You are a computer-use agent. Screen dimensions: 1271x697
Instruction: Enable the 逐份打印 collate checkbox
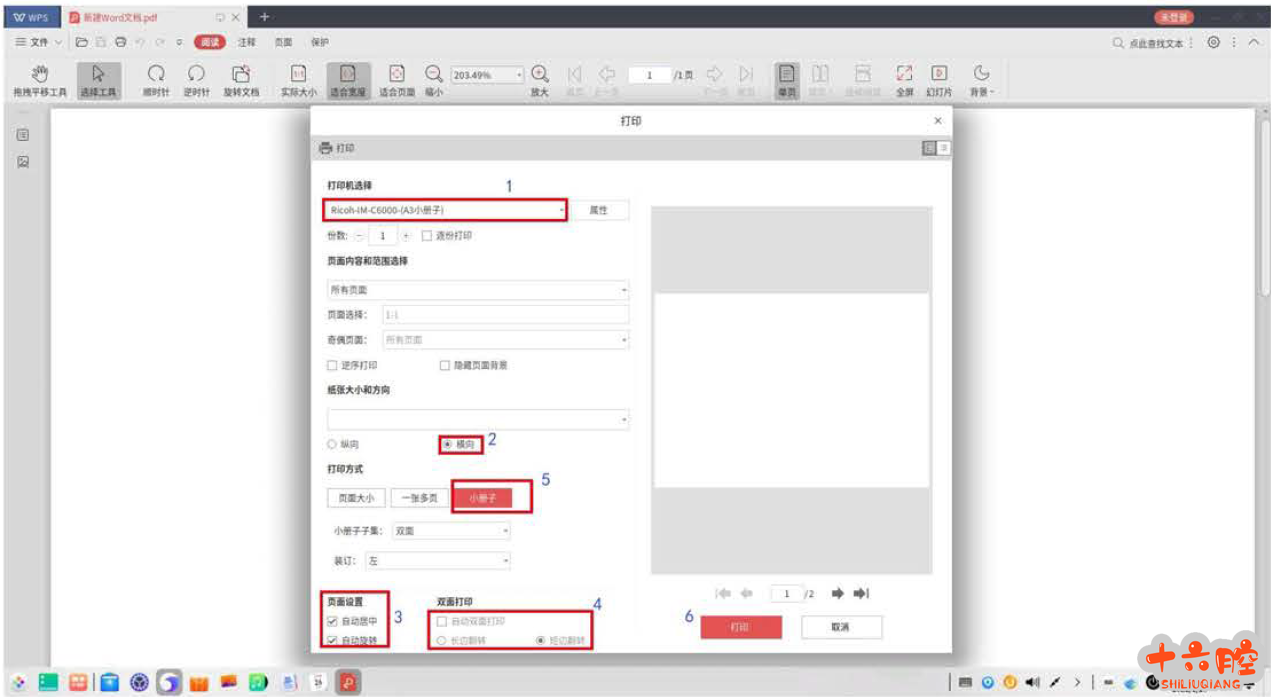pos(427,236)
